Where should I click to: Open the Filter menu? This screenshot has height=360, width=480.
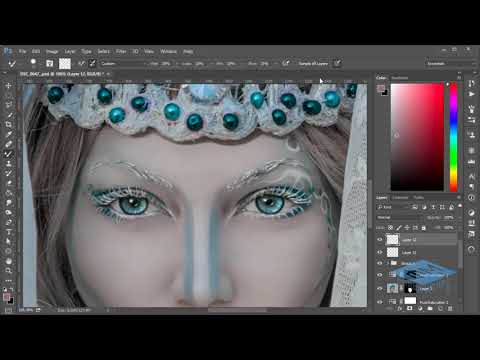pyautogui.click(x=121, y=51)
